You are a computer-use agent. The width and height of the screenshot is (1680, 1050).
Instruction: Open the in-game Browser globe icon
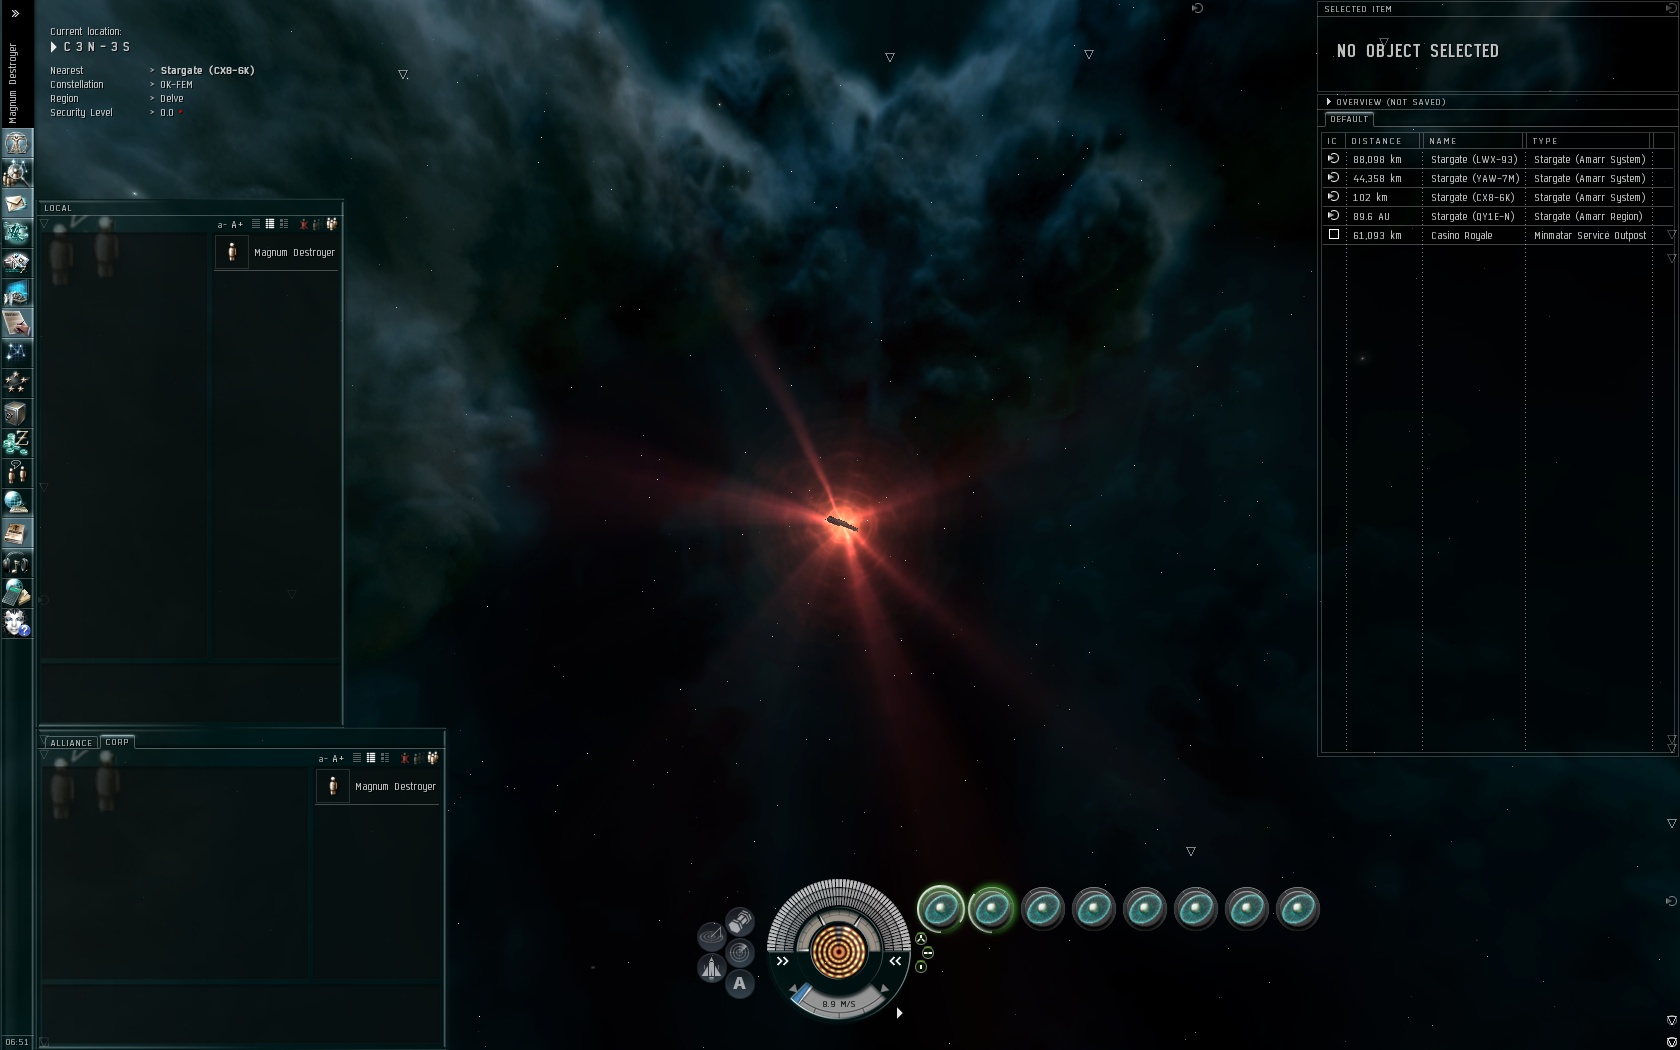point(17,503)
